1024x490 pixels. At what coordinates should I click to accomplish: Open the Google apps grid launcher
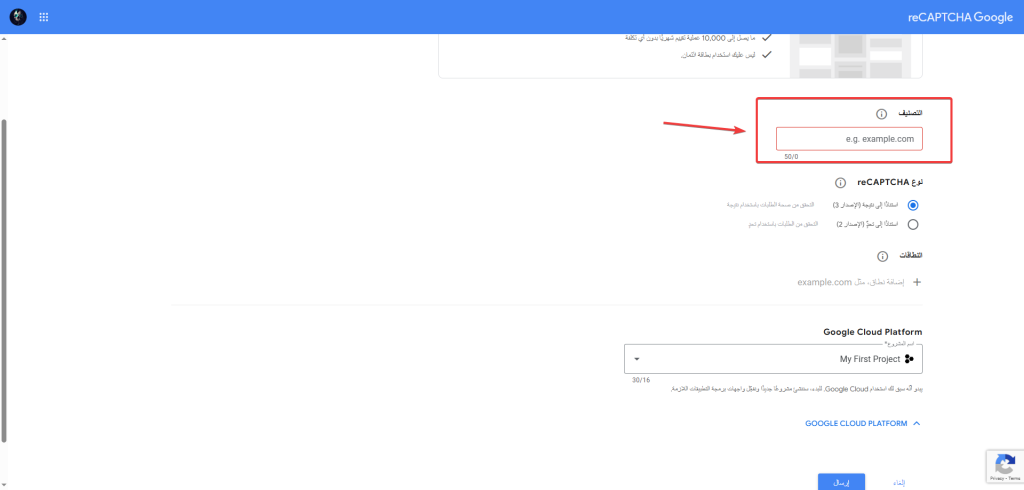pos(44,17)
